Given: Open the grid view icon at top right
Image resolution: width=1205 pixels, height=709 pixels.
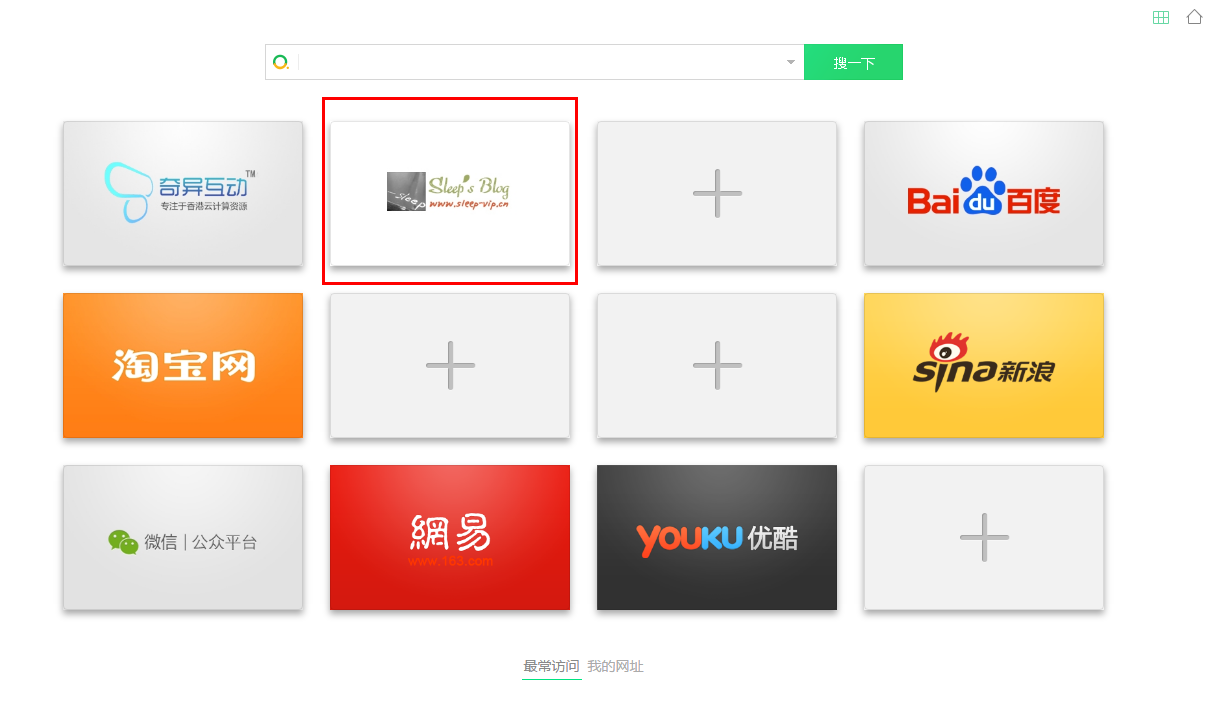Looking at the screenshot, I should click(x=1161, y=17).
